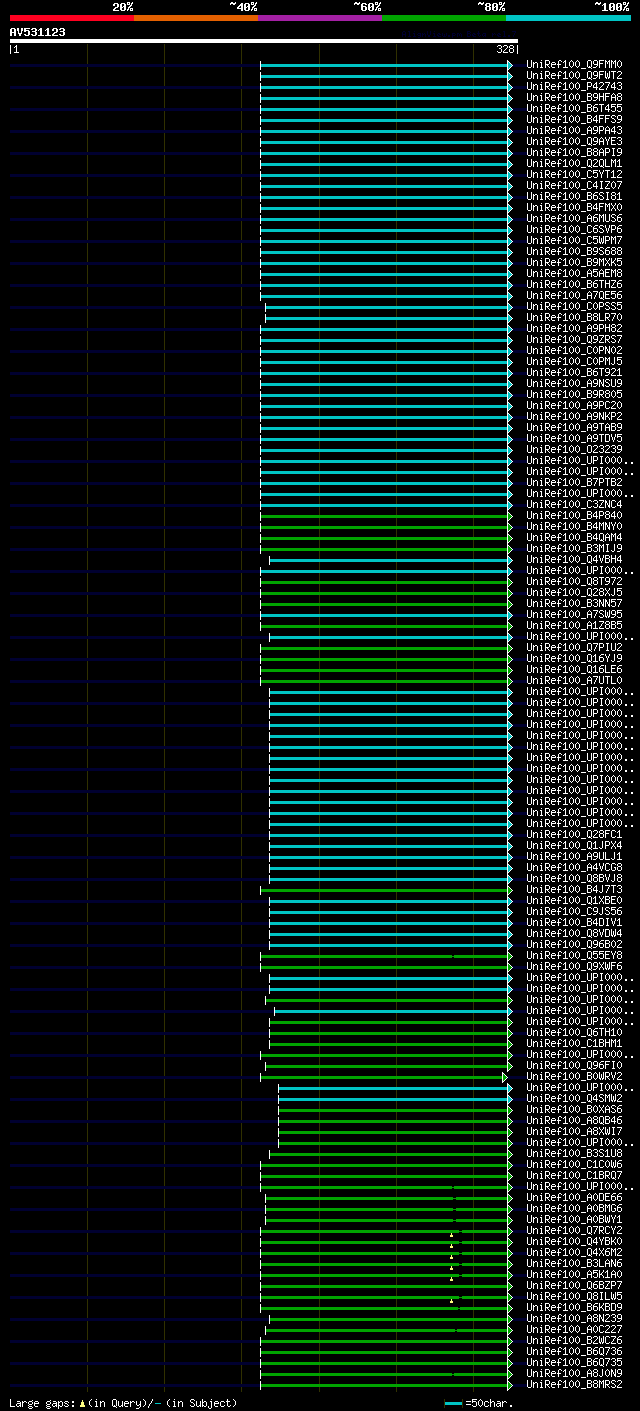Click the green ~80% identity legend segment
Image resolution: width=640 pixels, height=1411 pixels.
(444, 17)
